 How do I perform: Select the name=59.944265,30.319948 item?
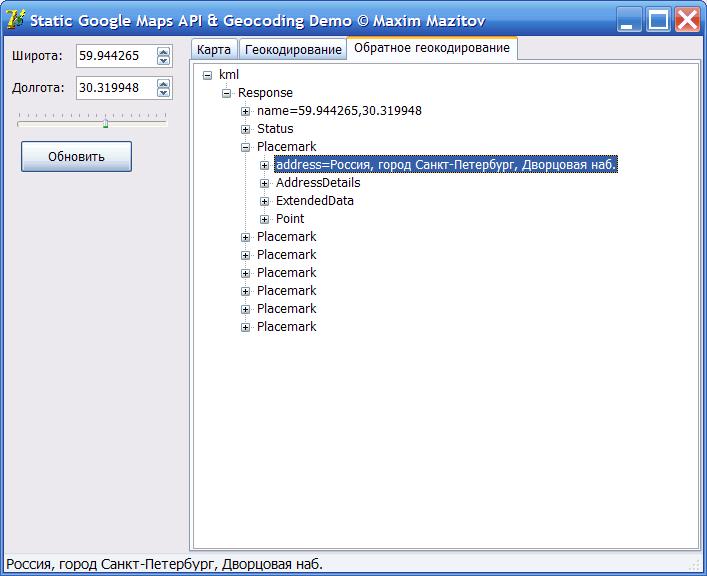(339, 111)
